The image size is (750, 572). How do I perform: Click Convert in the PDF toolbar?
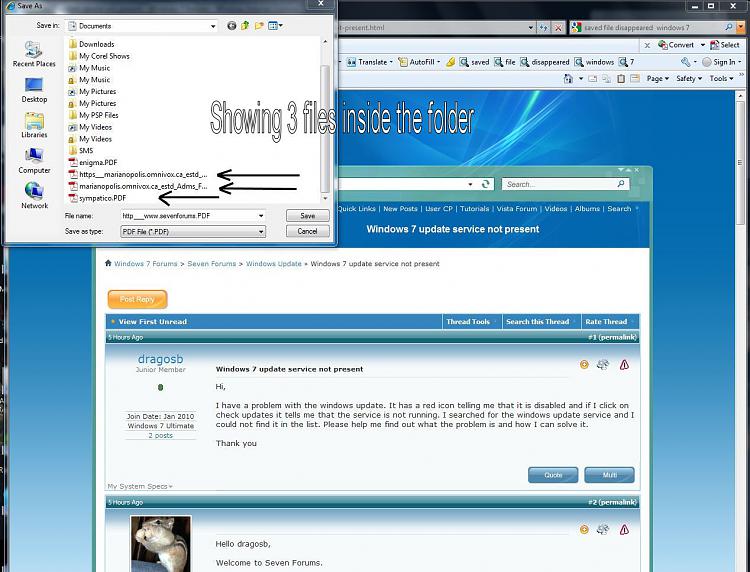pos(676,45)
